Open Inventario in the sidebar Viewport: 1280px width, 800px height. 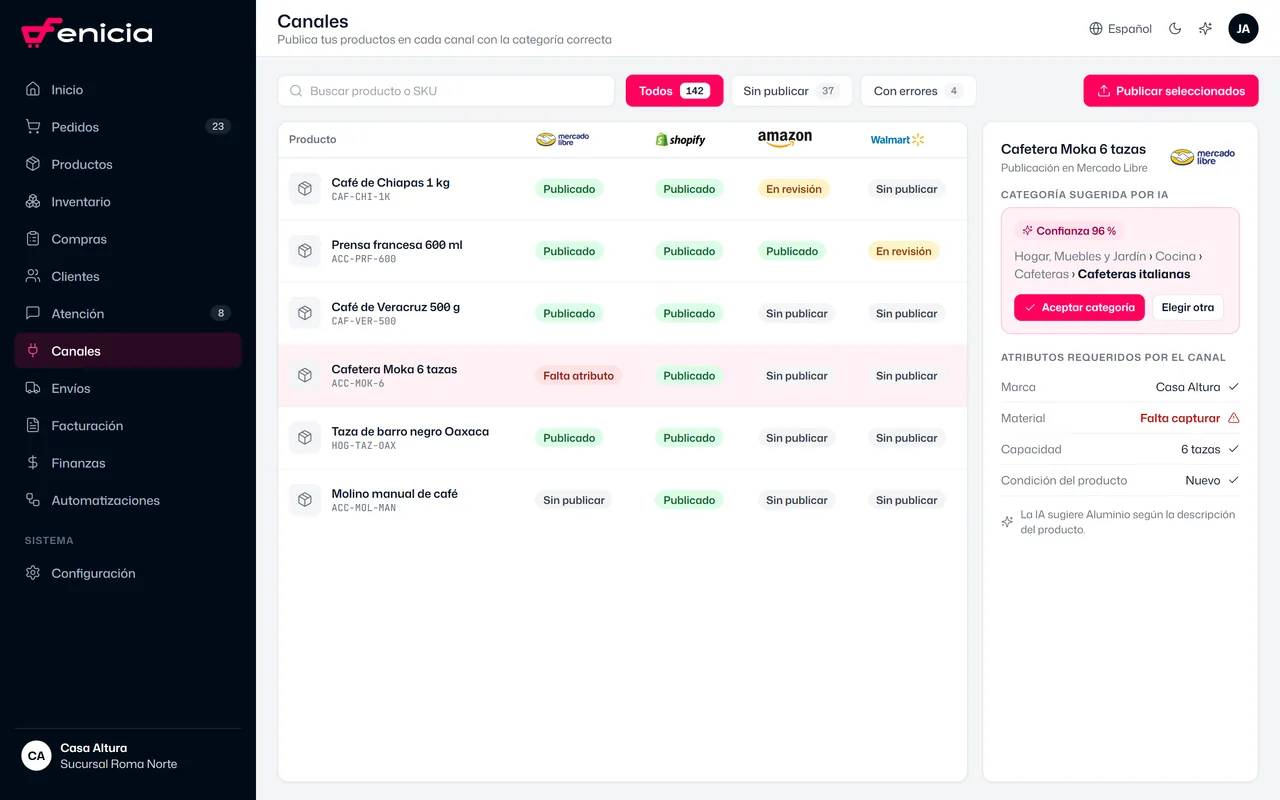tap(128, 202)
